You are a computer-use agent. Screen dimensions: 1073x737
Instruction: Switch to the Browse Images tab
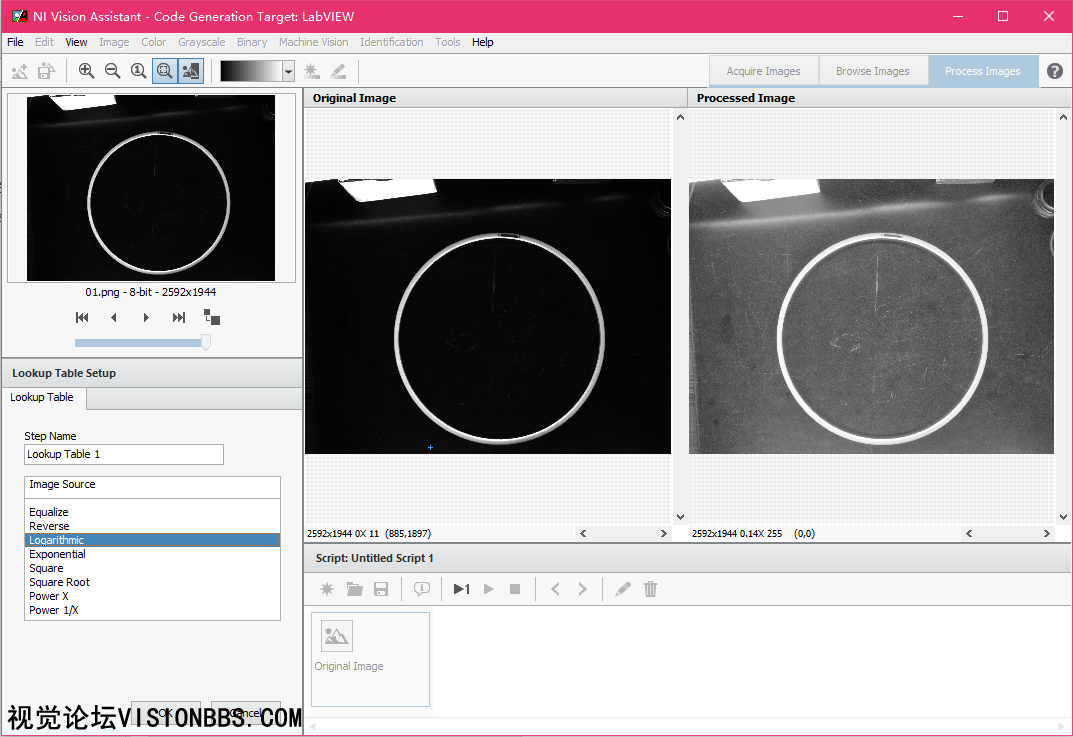click(x=872, y=71)
